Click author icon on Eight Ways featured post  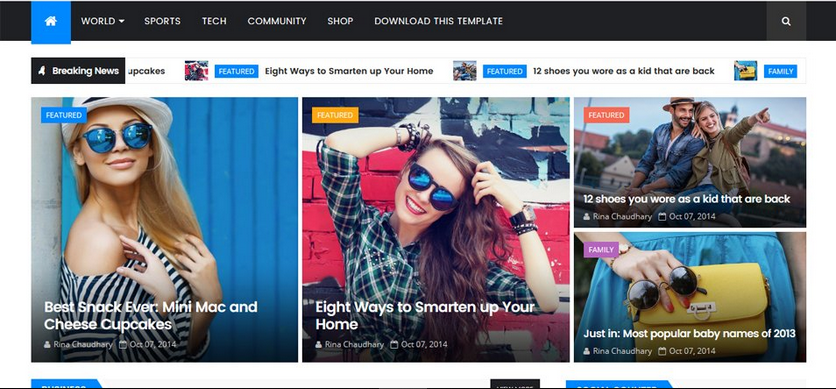[319, 344]
